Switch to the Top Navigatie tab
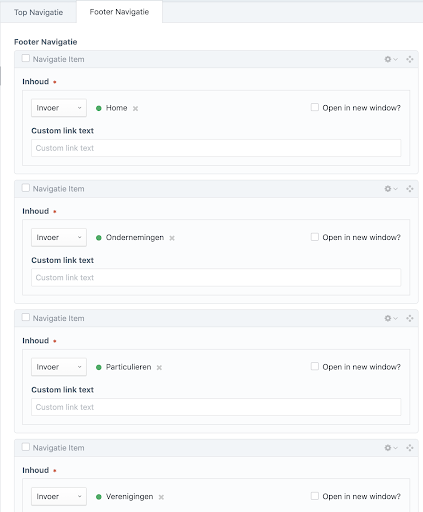 coord(38,12)
